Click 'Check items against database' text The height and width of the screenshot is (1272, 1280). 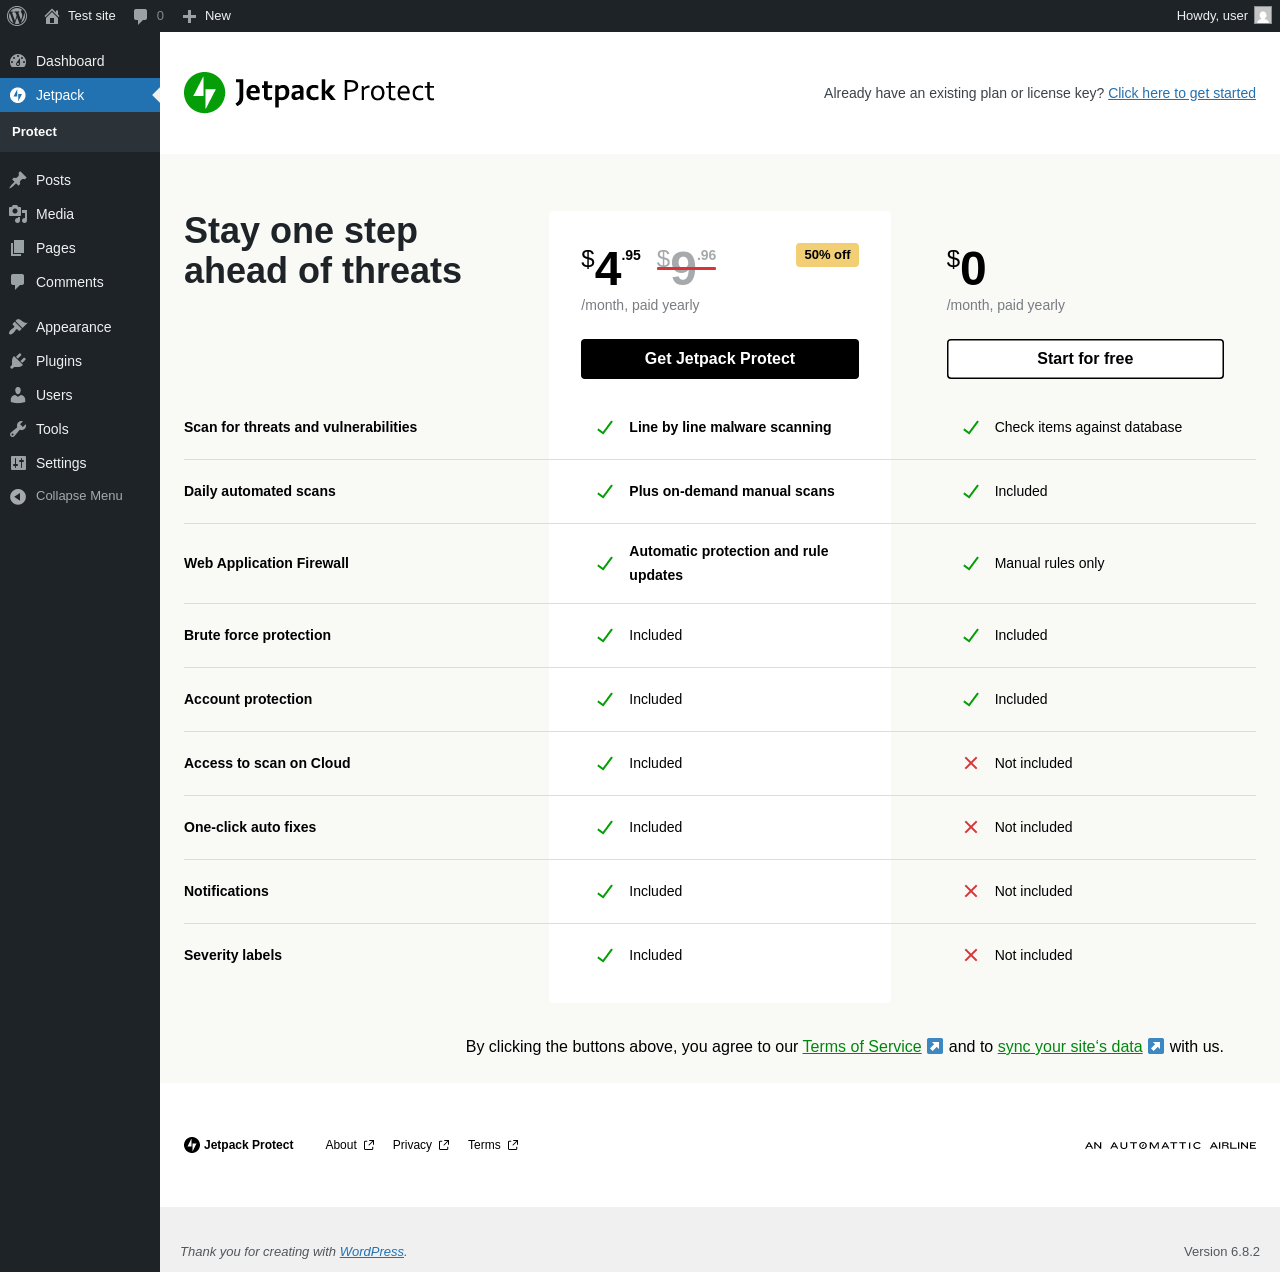pos(1088,427)
